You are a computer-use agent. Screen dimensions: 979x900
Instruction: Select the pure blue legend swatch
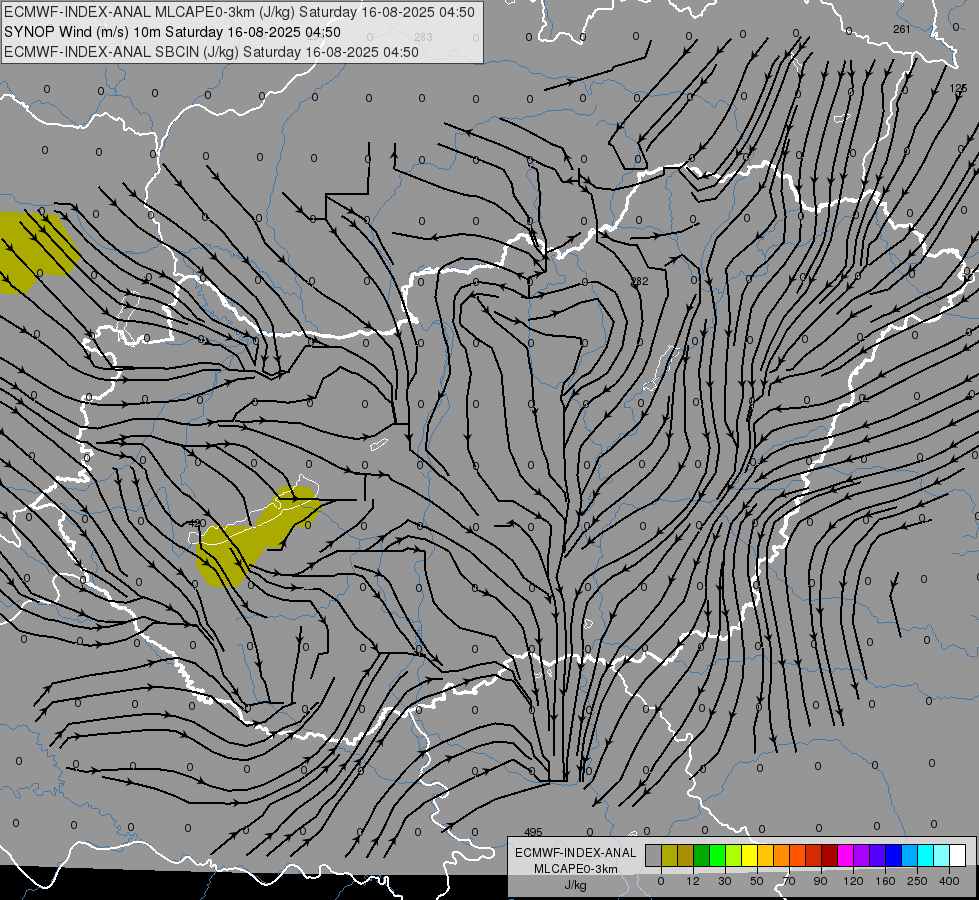(893, 855)
